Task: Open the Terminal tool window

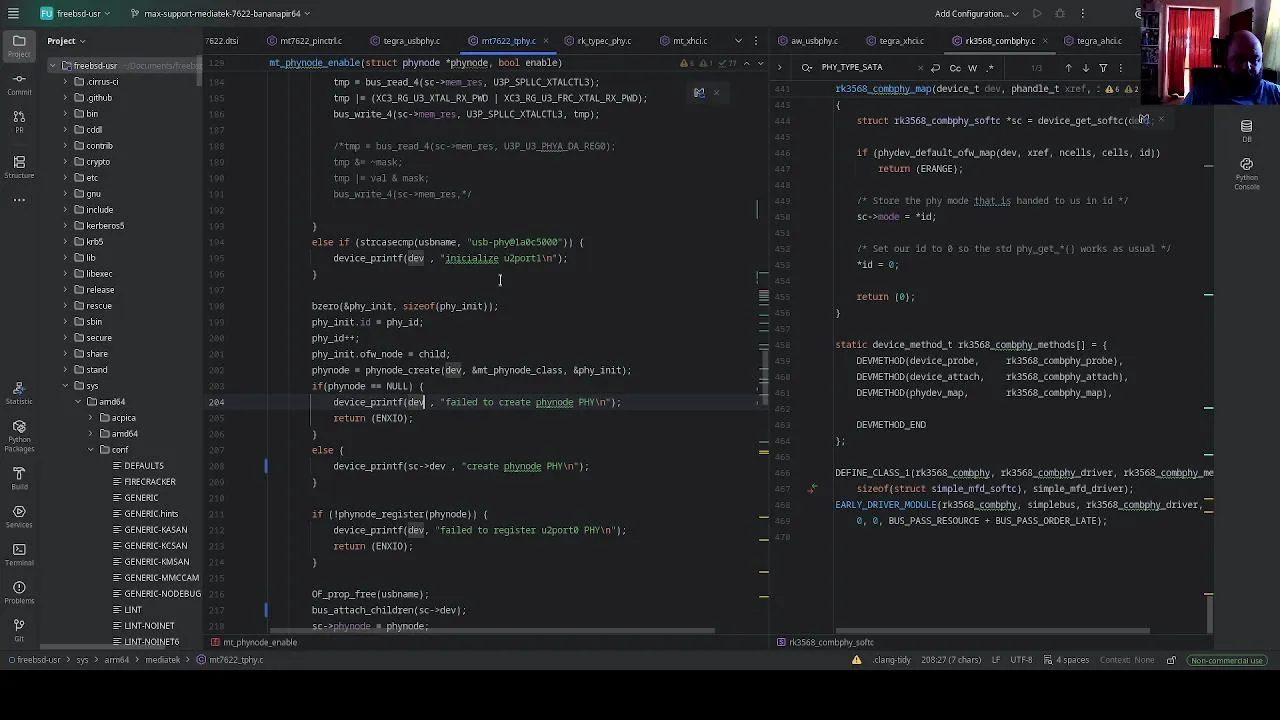Action: click(x=19, y=554)
